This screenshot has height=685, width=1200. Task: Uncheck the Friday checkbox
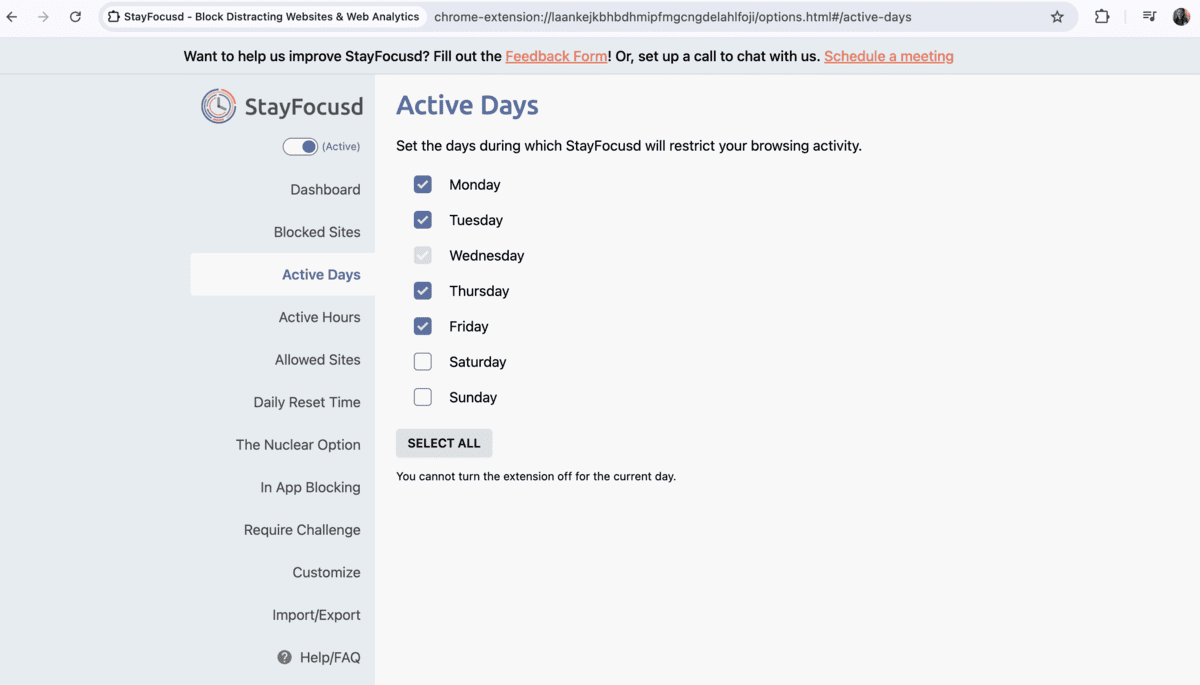pyautogui.click(x=423, y=326)
